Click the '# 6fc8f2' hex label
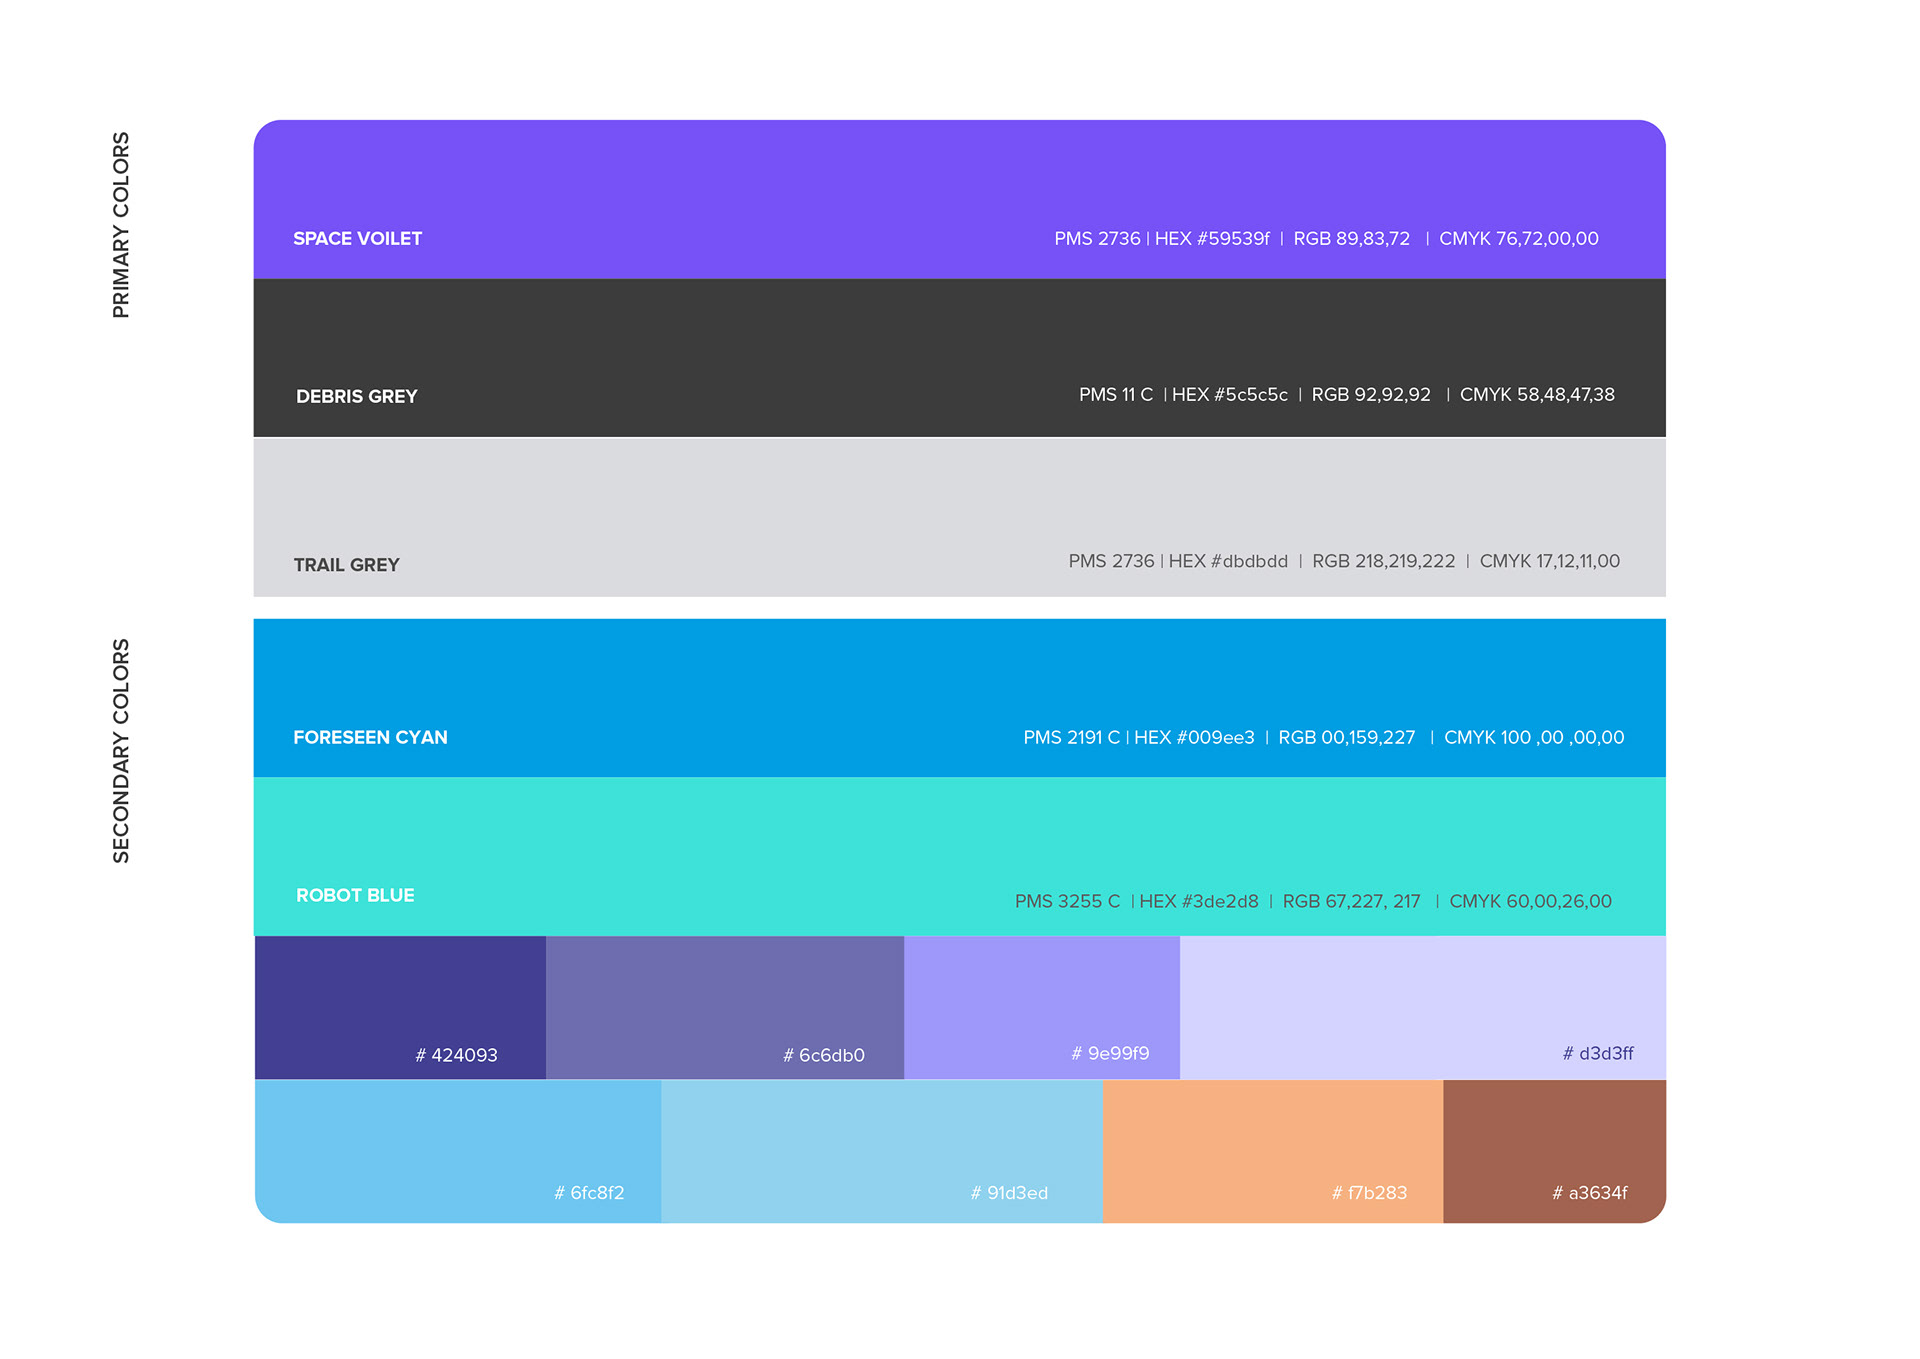1920x1359 pixels. click(x=589, y=1193)
